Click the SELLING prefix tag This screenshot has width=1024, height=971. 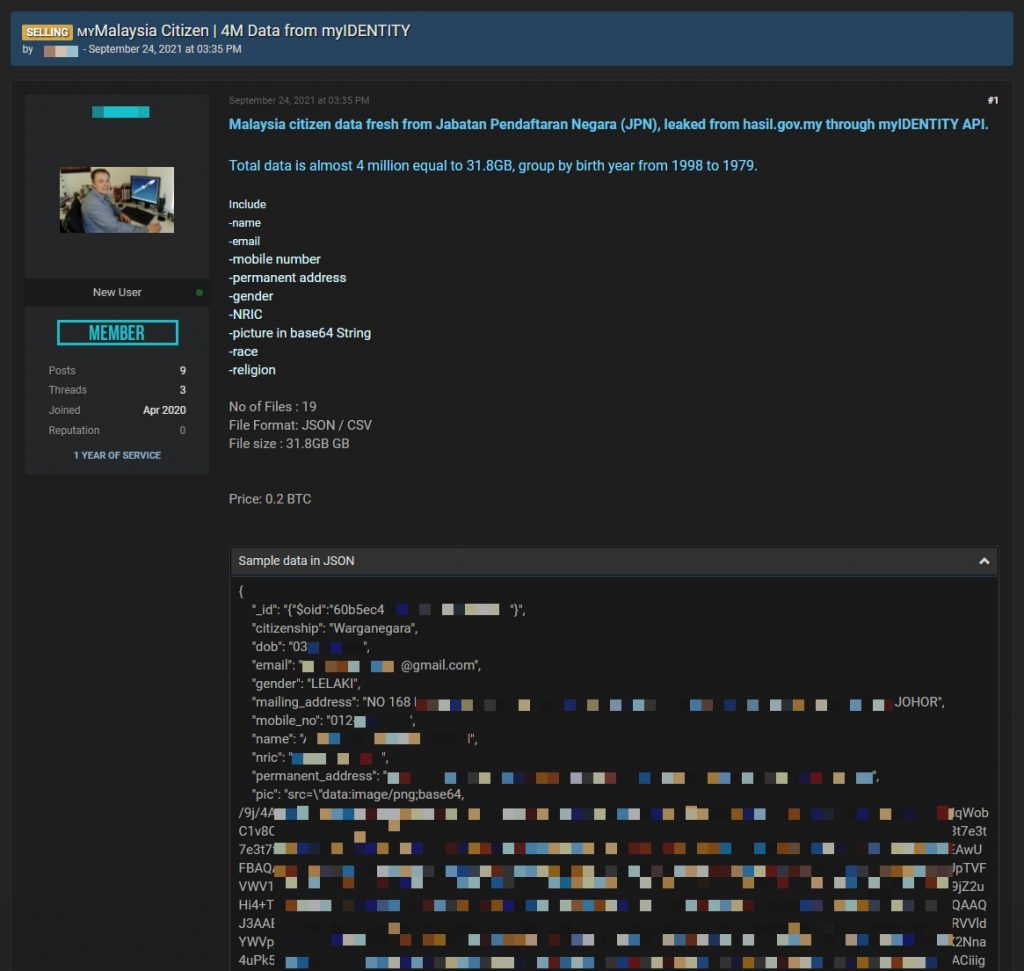pos(47,32)
